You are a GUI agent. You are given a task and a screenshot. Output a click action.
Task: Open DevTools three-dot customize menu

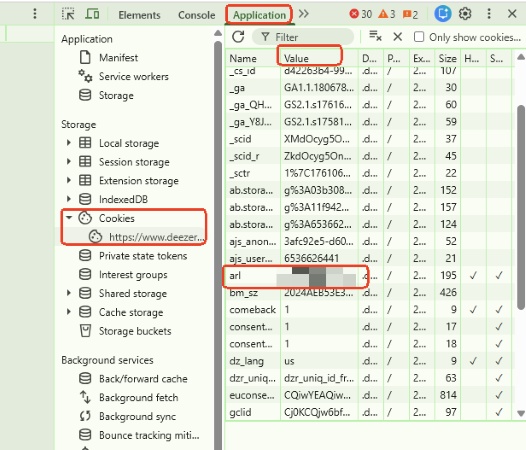489,14
